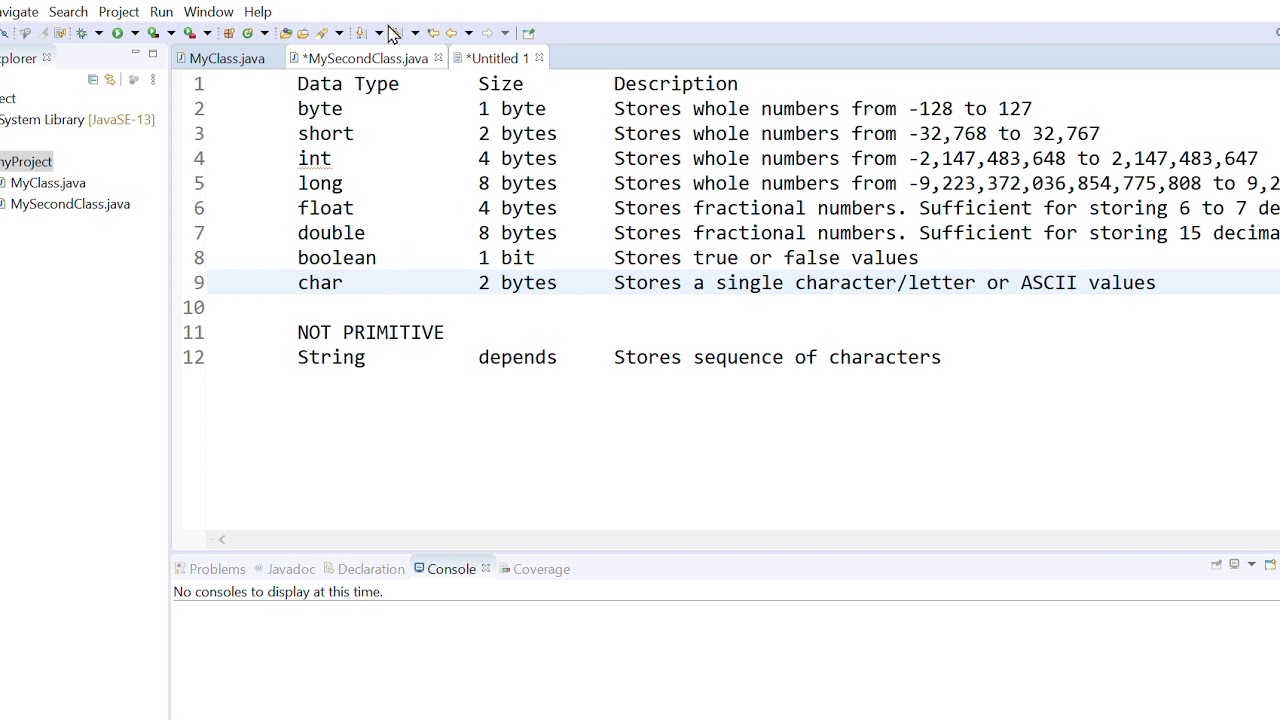
Task: Select the System Library JavaSE-13 node
Action: click(x=77, y=120)
